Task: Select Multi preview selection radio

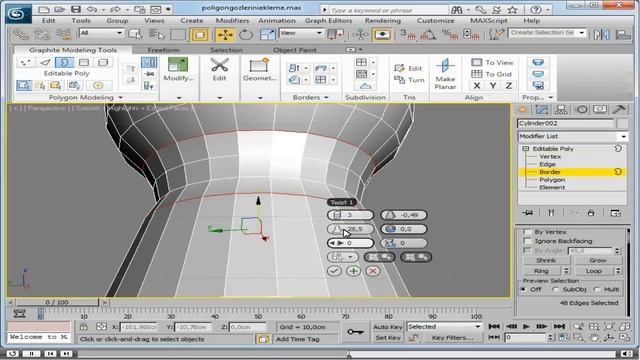Action: click(x=597, y=289)
